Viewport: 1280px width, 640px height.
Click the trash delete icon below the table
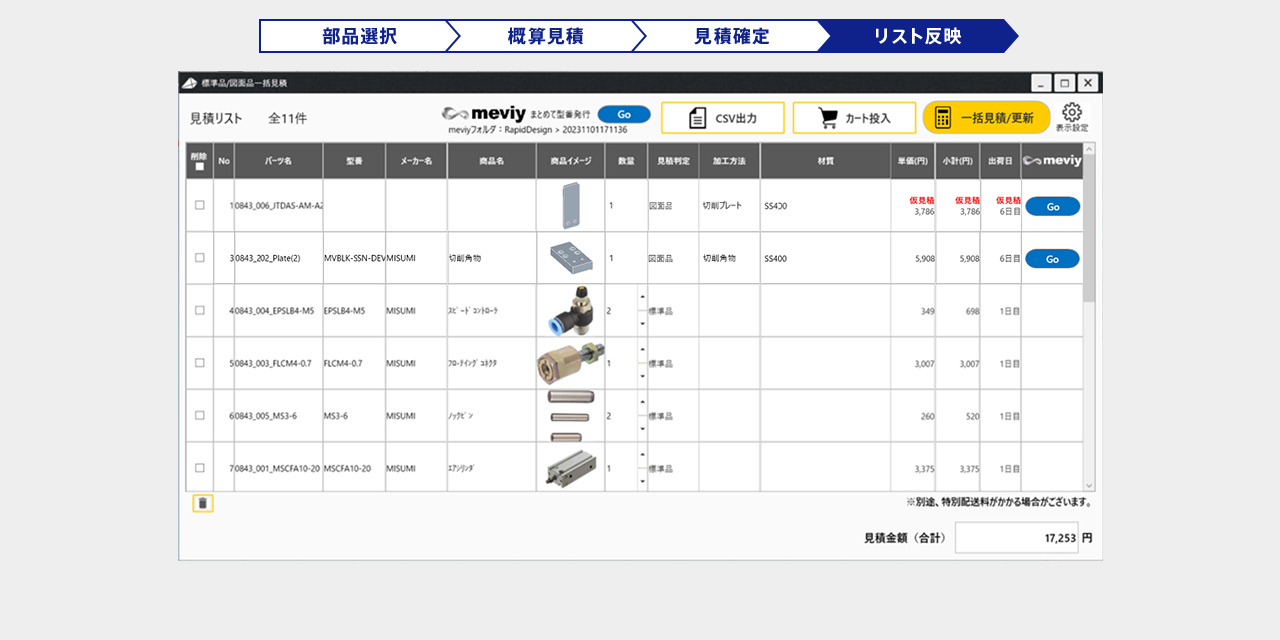(x=203, y=504)
